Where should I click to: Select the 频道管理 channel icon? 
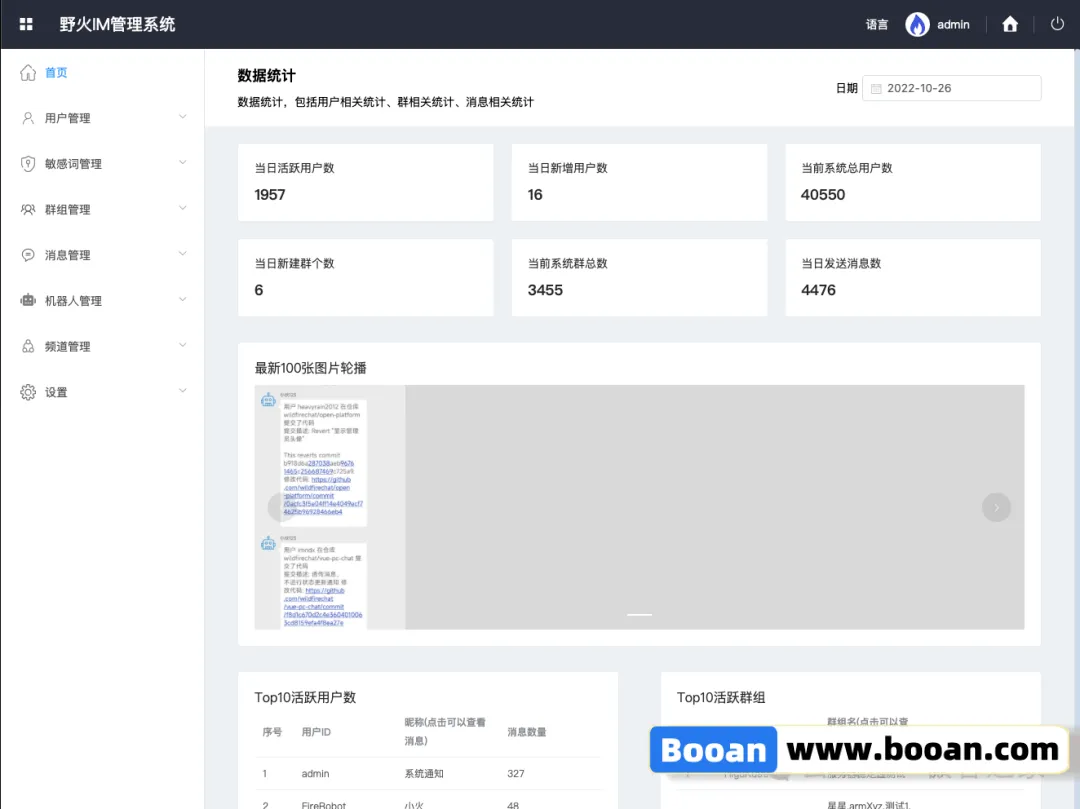coord(27,345)
